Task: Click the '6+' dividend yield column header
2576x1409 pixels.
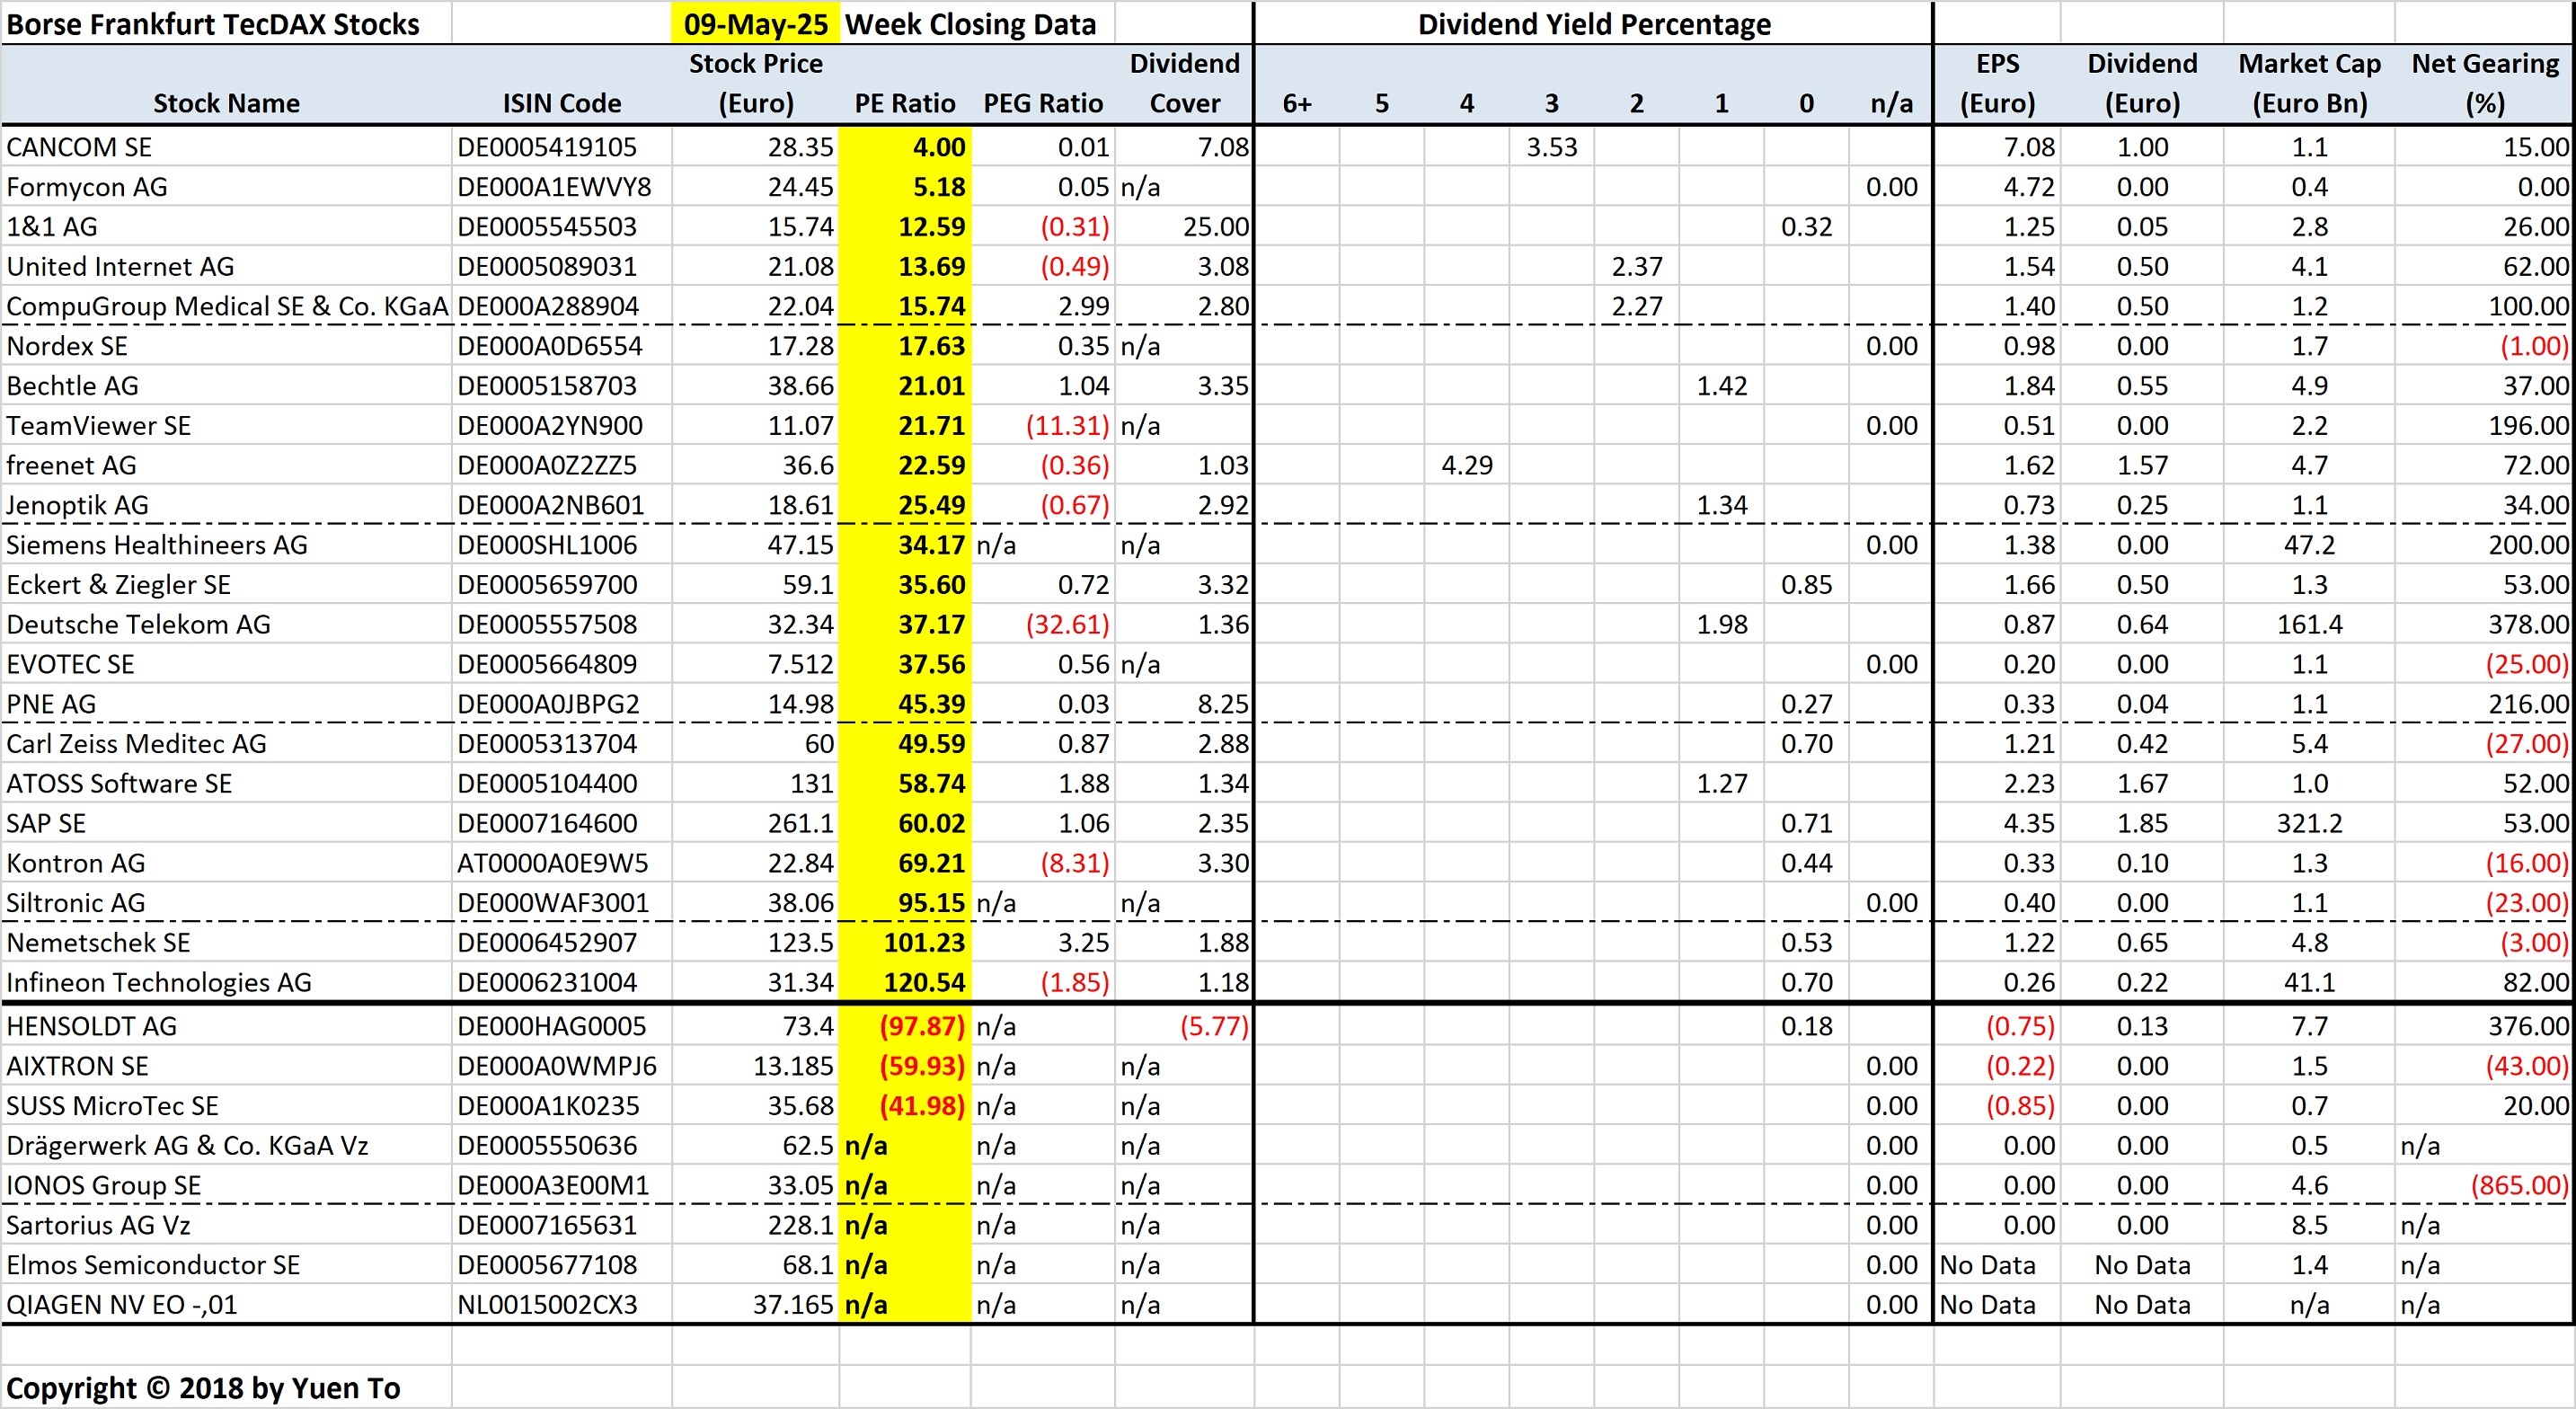Action: (1296, 103)
